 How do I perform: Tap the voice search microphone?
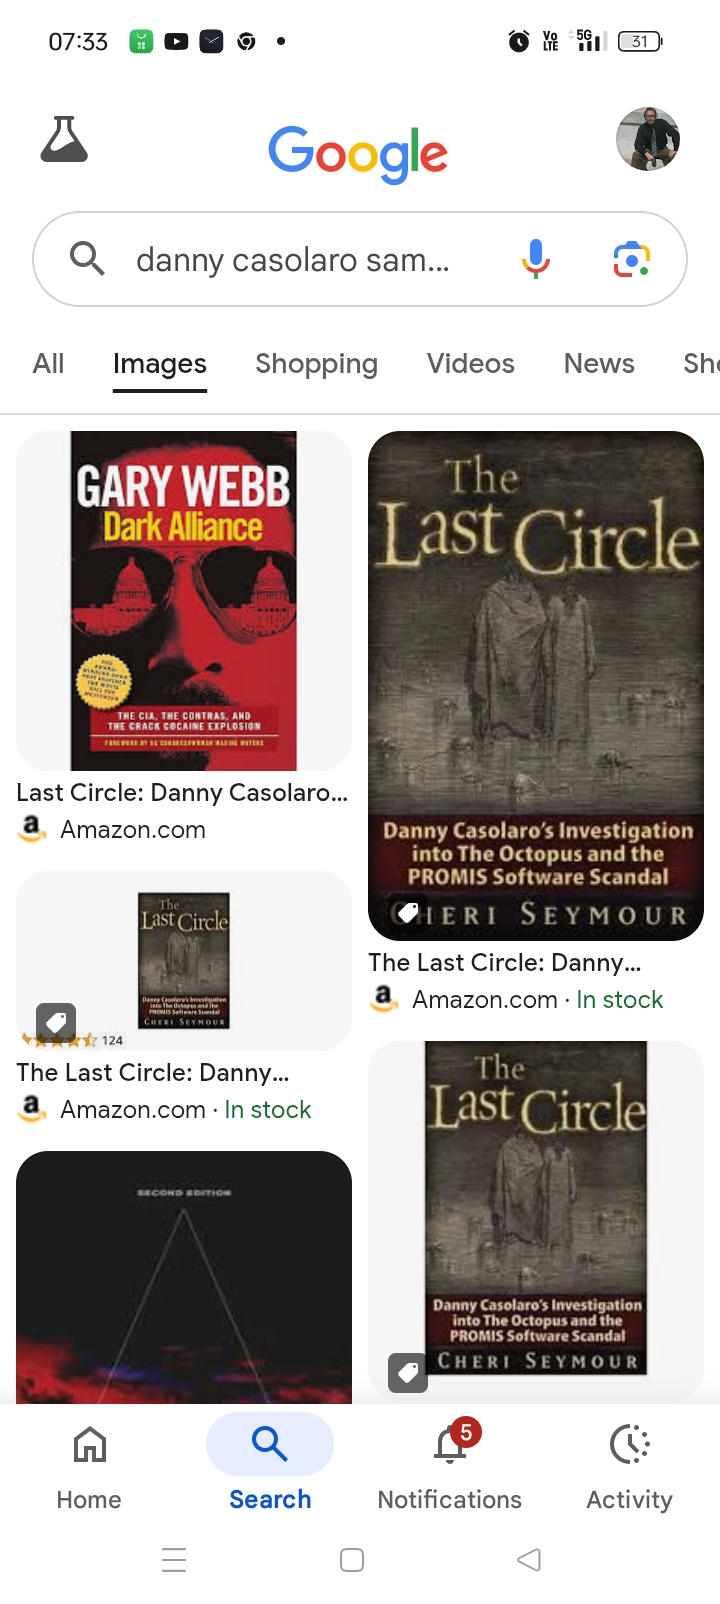click(x=536, y=259)
